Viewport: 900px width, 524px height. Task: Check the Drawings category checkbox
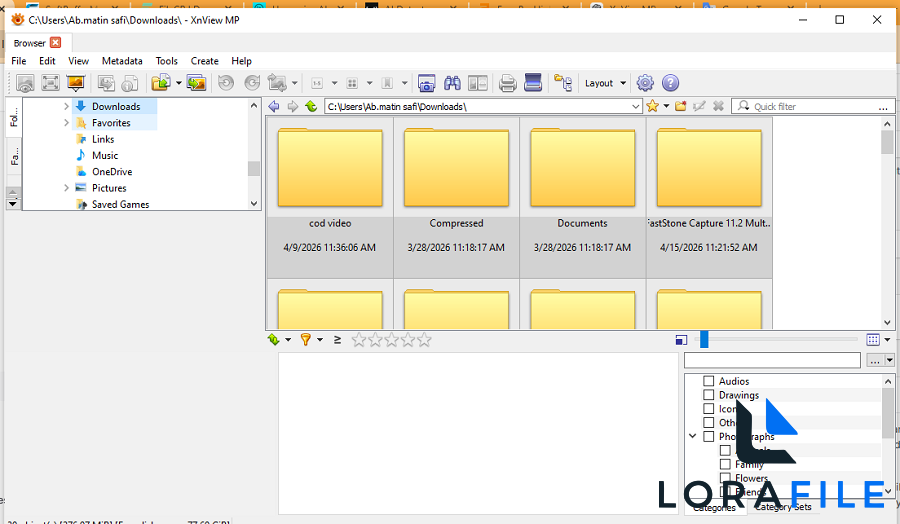709,395
